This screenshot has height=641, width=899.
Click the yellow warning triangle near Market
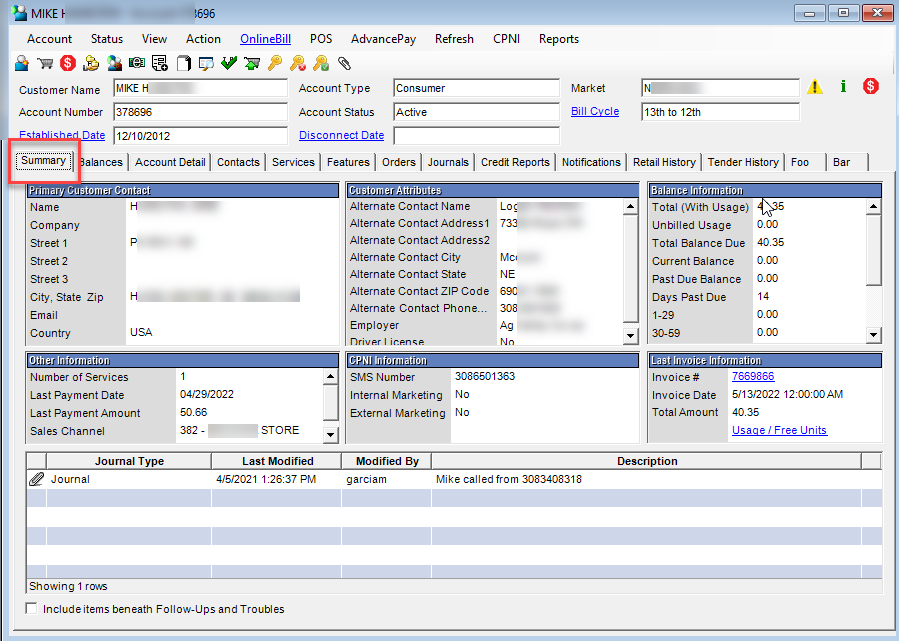tap(815, 87)
